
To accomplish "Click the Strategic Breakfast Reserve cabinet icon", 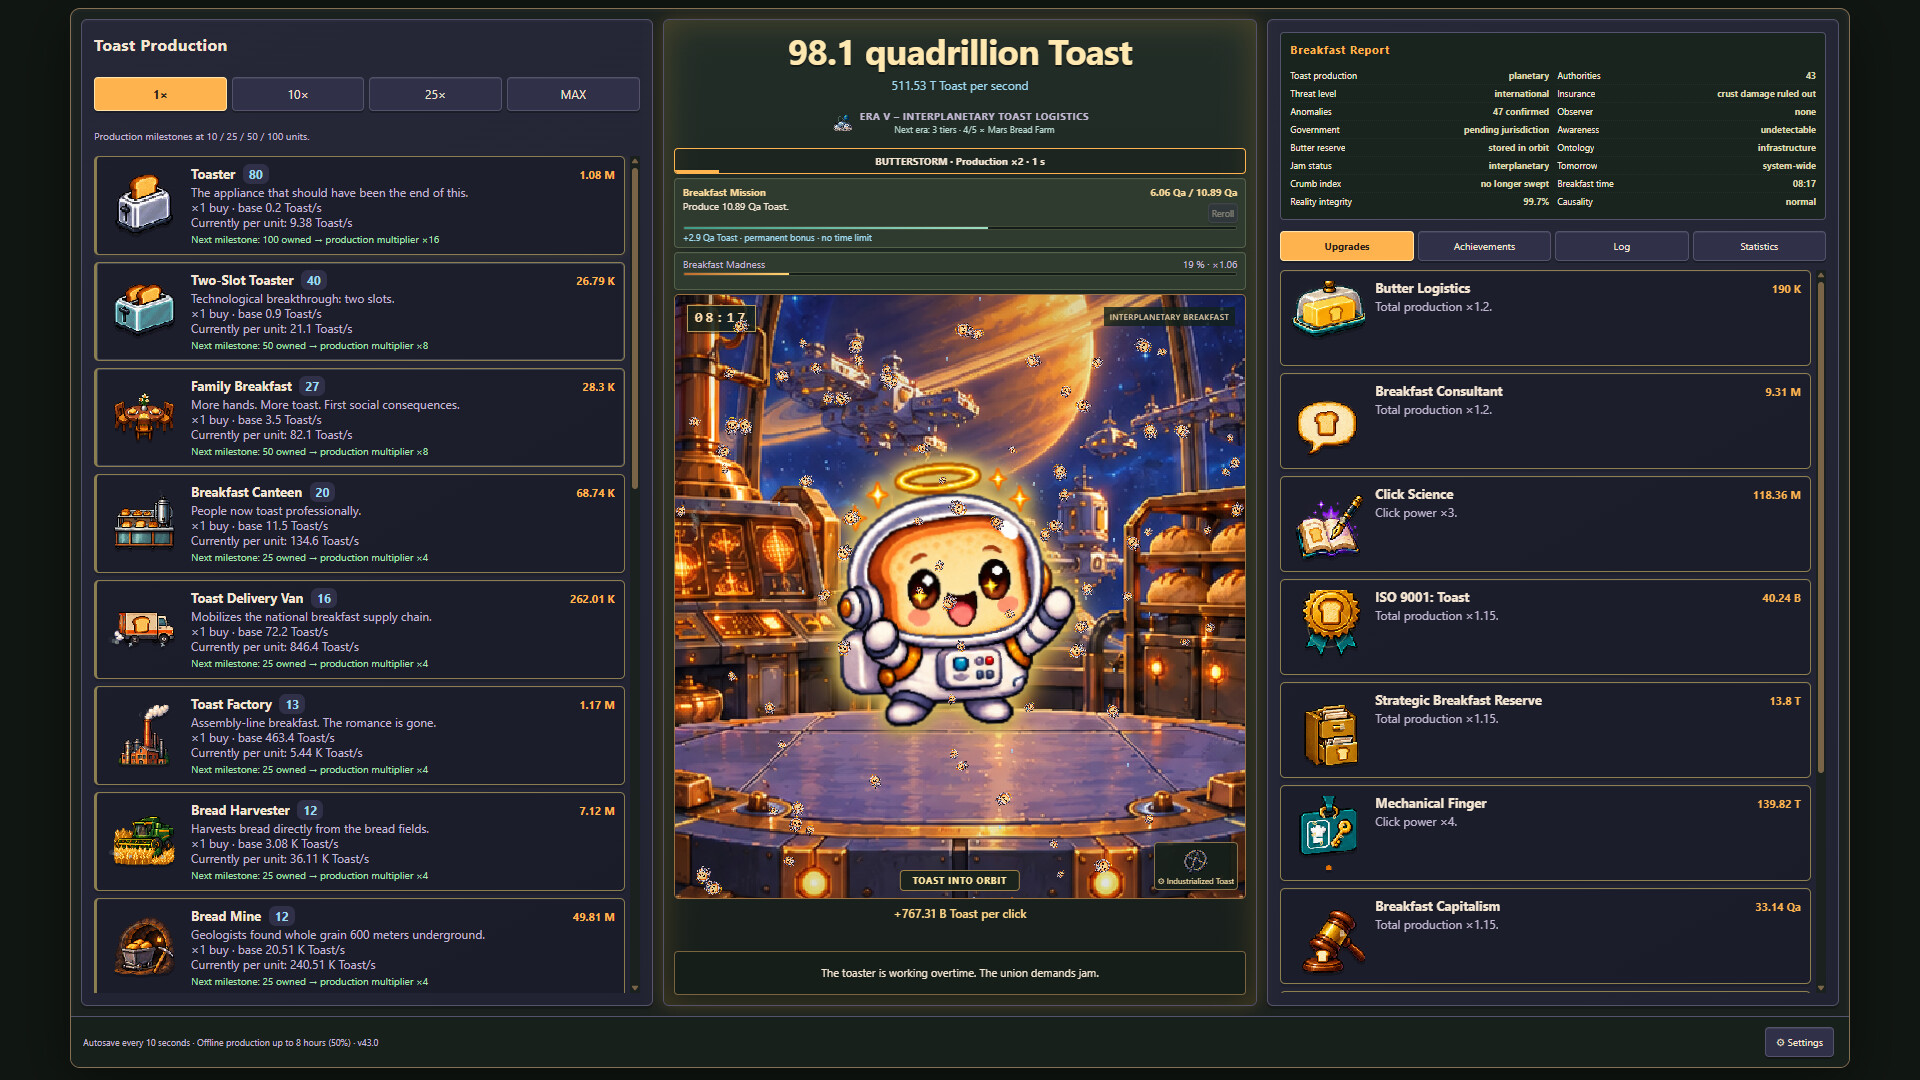I will click(1330, 733).
